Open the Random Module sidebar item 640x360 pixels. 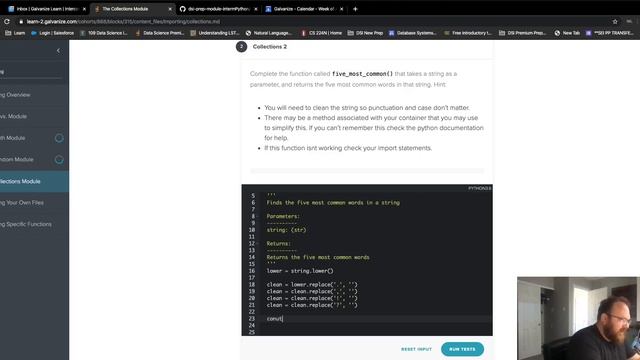point(33,160)
